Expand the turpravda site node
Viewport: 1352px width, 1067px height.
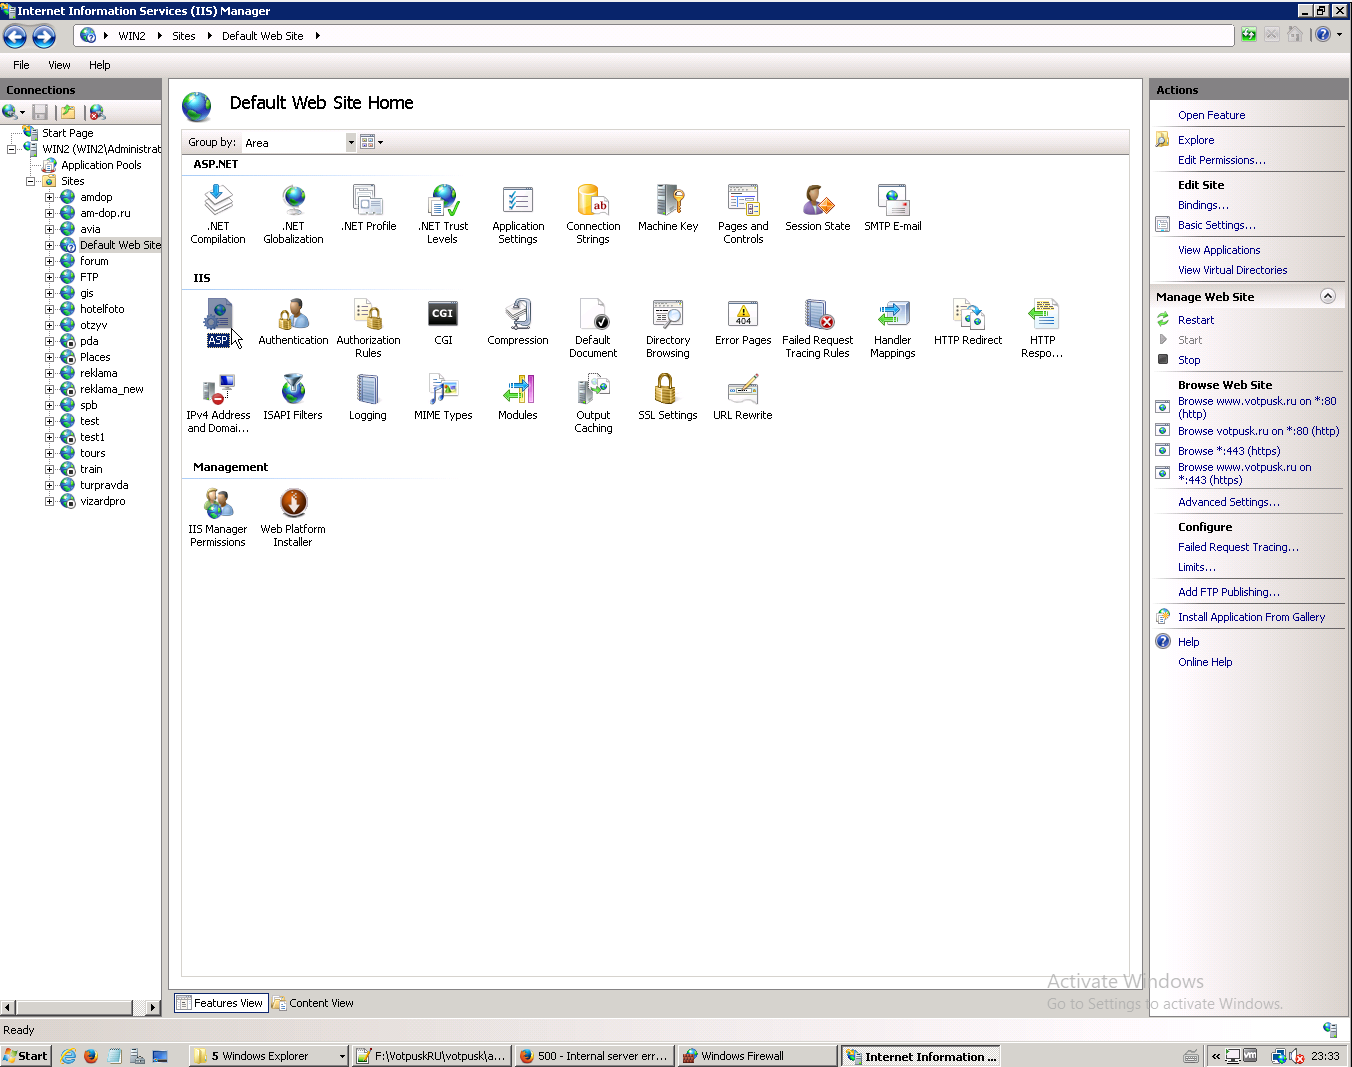(49, 485)
